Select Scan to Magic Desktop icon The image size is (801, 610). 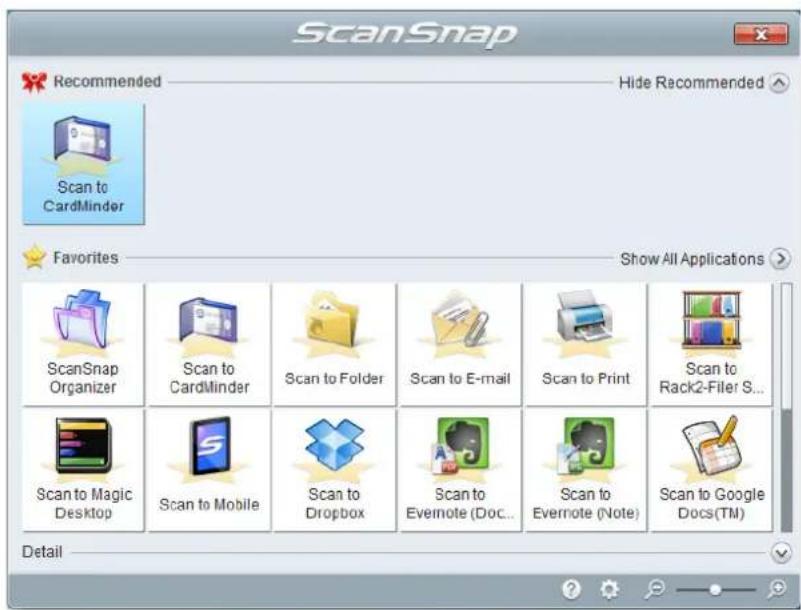point(83,470)
